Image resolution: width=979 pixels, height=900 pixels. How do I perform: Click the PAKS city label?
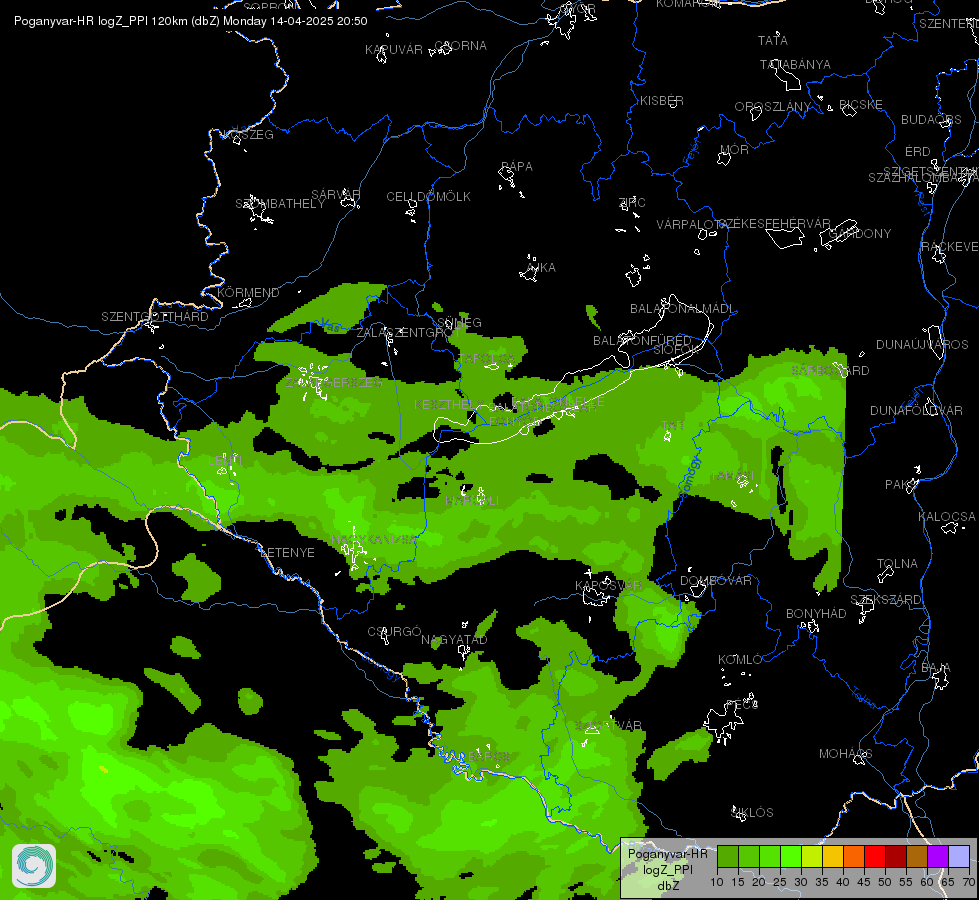click(901, 485)
